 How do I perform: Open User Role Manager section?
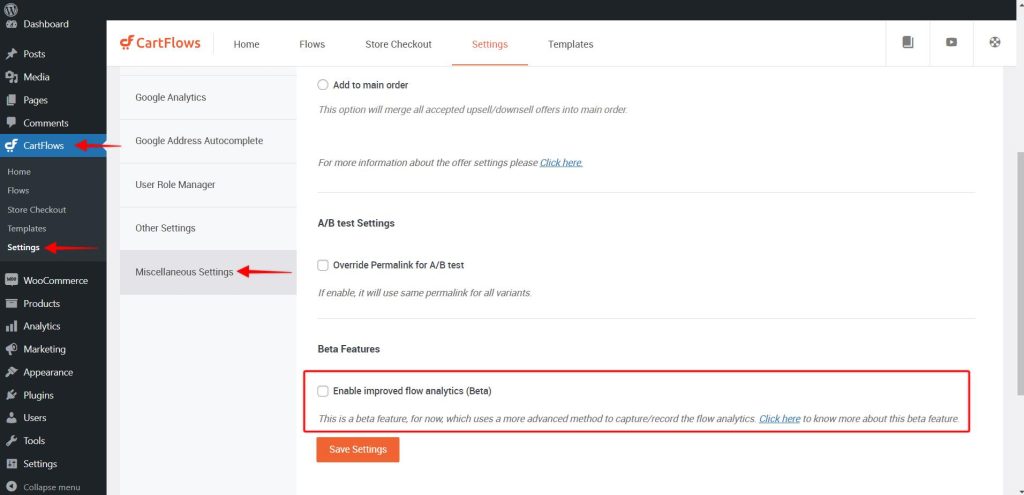pos(208,185)
